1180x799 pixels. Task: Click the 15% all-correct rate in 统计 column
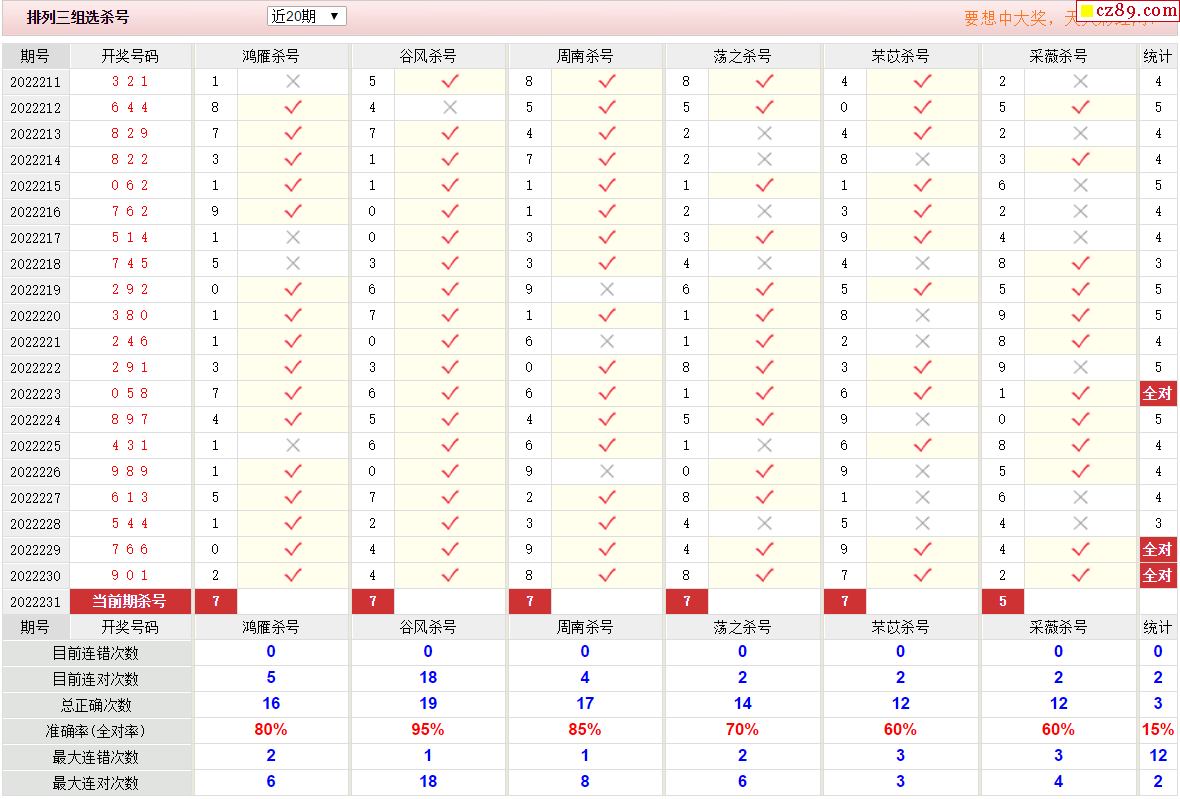pyautogui.click(x=1157, y=729)
